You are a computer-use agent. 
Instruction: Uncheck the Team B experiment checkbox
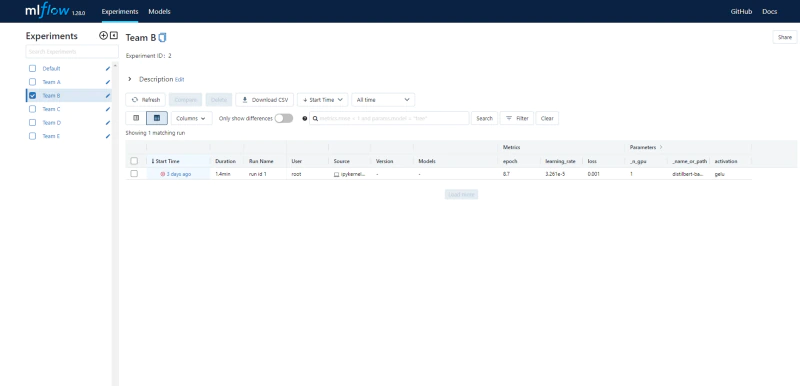click(x=33, y=95)
